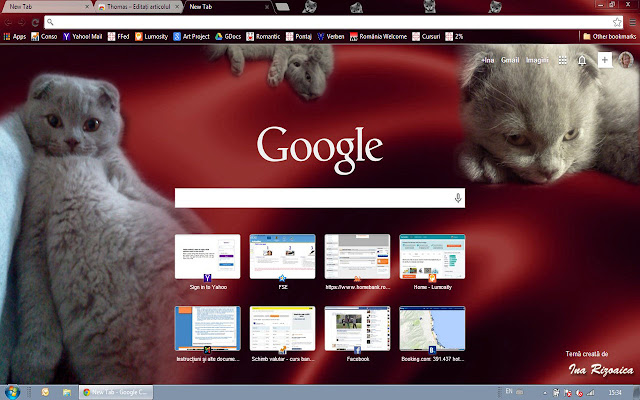This screenshot has width=640, height=400.
Task: Show hidden system tray icons
Action: tap(545, 393)
